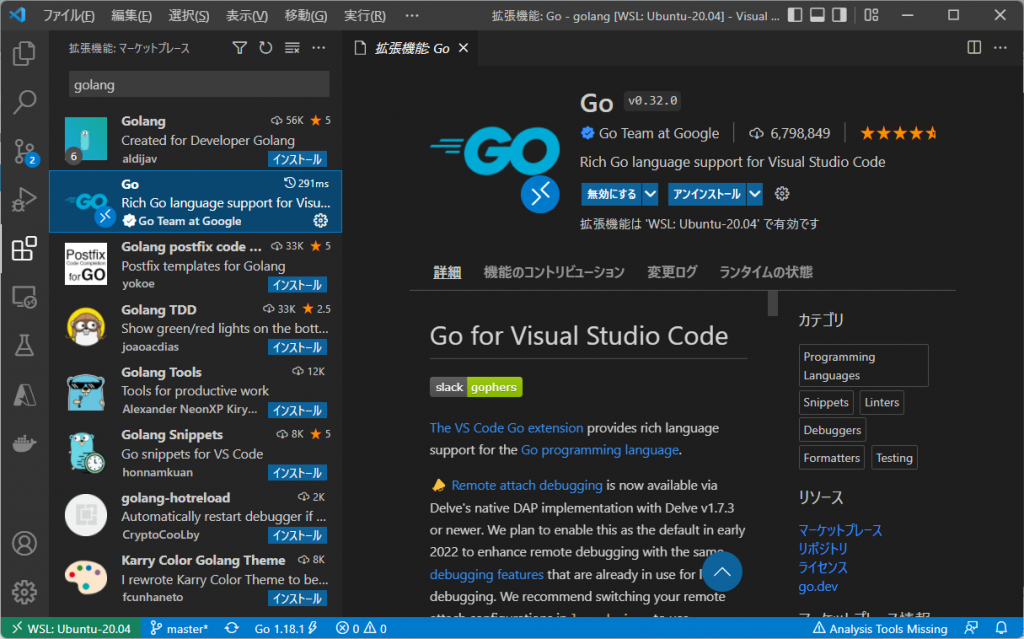
Task: Install the Golang postfix code extension
Action: 297,285
